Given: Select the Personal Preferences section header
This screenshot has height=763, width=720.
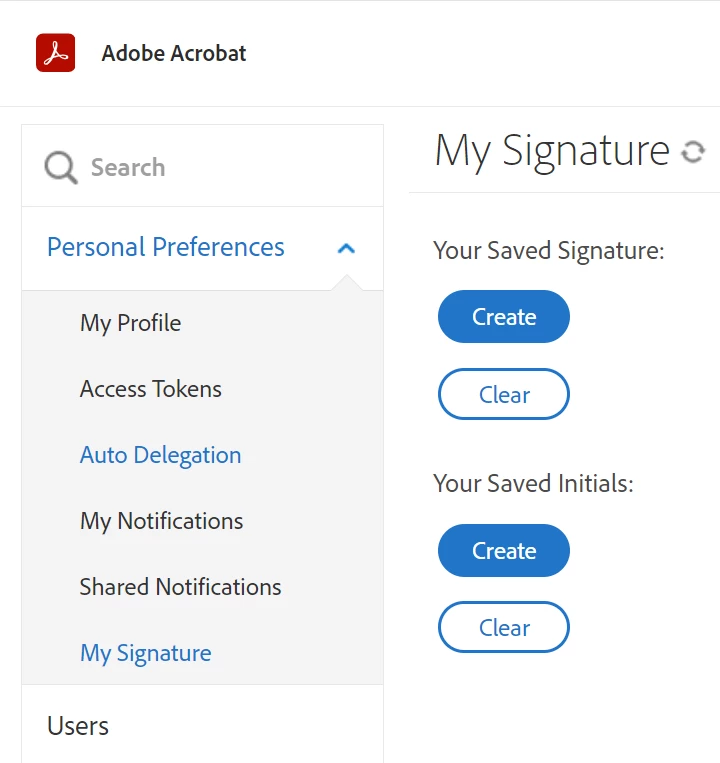Looking at the screenshot, I should pyautogui.click(x=166, y=247).
